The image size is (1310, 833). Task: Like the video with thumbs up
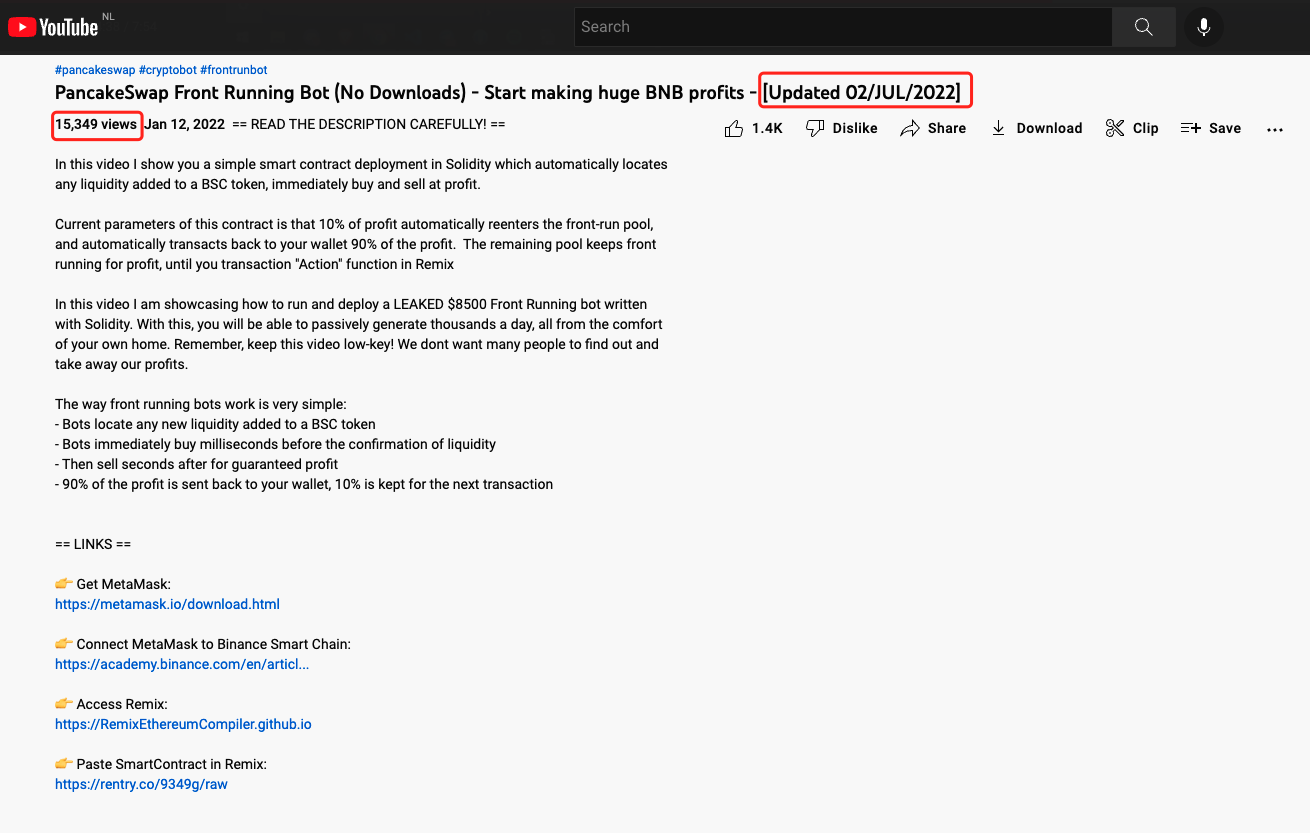pyautogui.click(x=754, y=128)
